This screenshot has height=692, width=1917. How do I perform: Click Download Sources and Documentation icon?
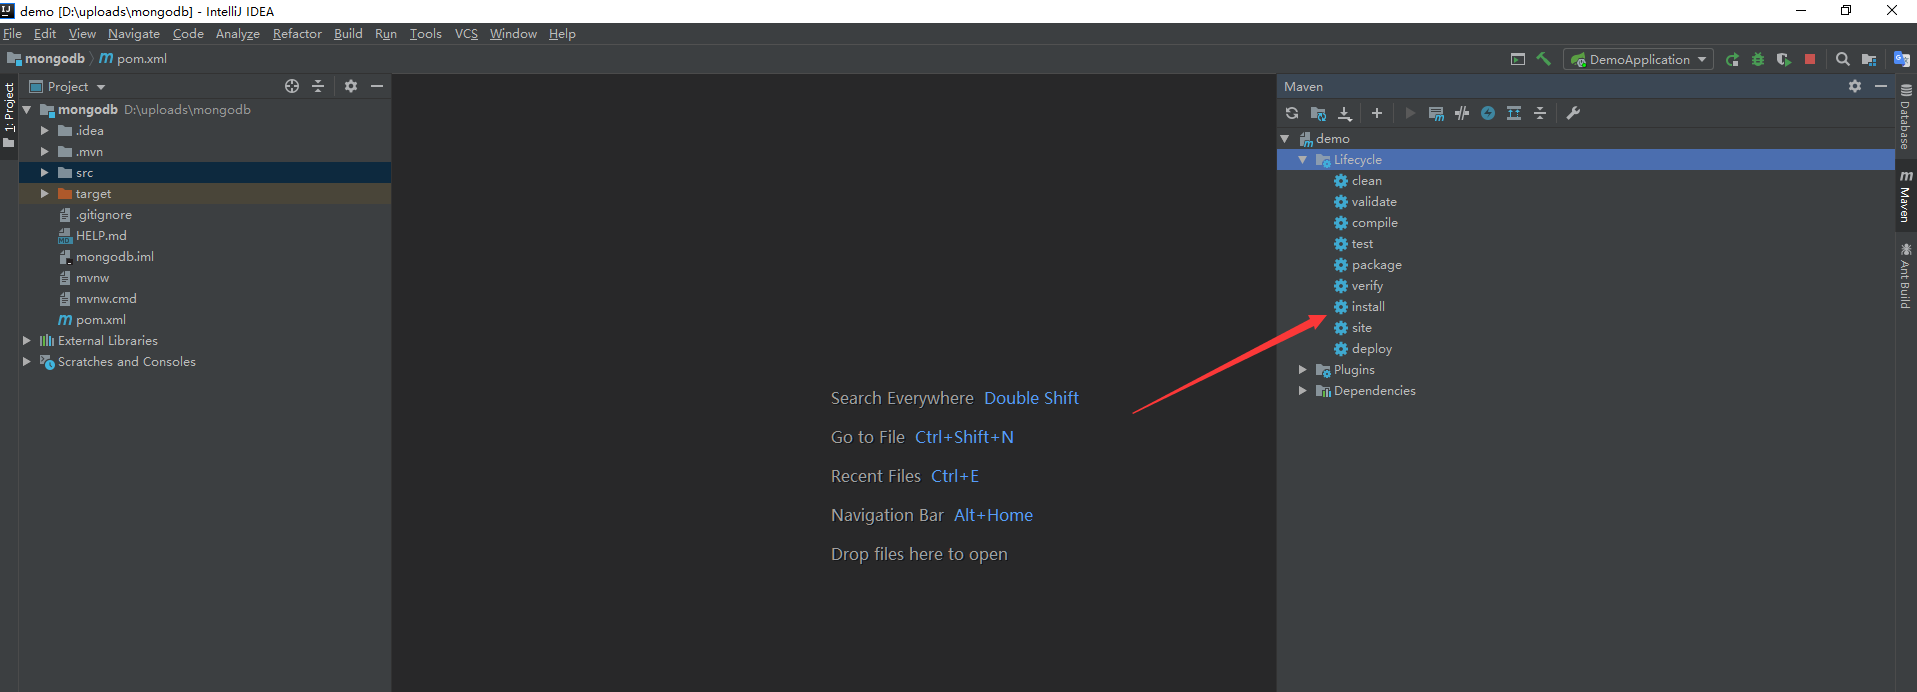coord(1345,113)
